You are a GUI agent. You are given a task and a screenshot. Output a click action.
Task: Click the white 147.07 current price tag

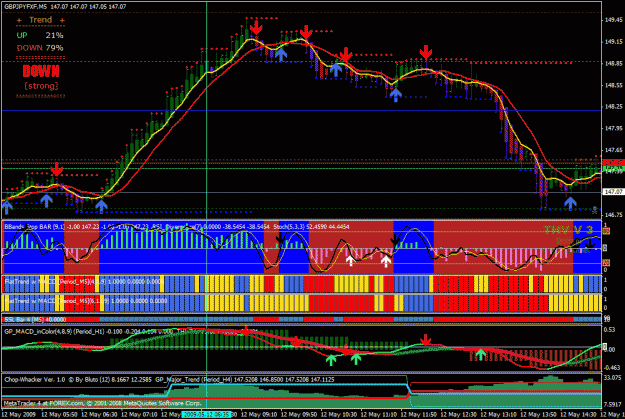pyautogui.click(x=613, y=192)
